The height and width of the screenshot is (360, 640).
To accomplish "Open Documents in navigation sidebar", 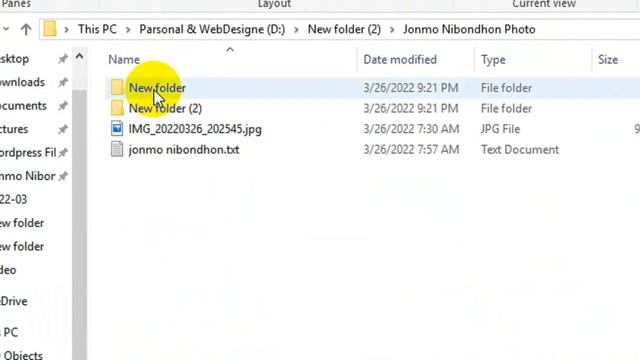I will coord(23,106).
